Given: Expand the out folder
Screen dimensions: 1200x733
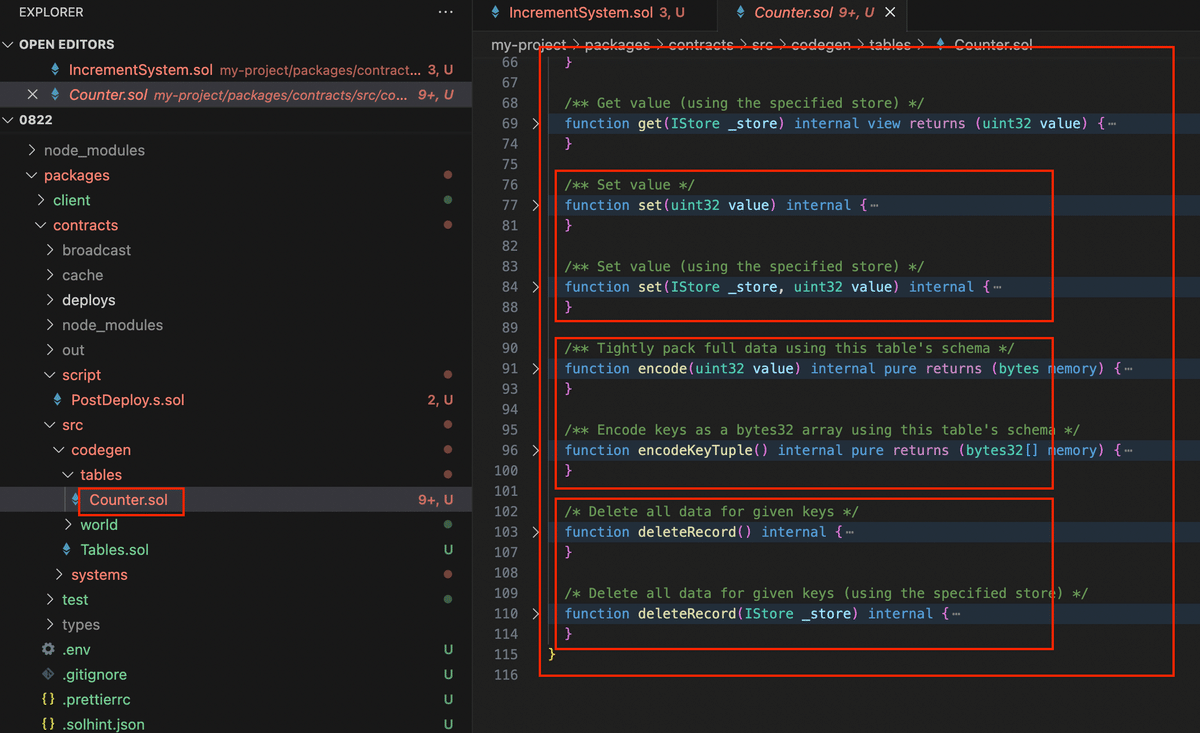Looking at the screenshot, I should click(x=50, y=350).
